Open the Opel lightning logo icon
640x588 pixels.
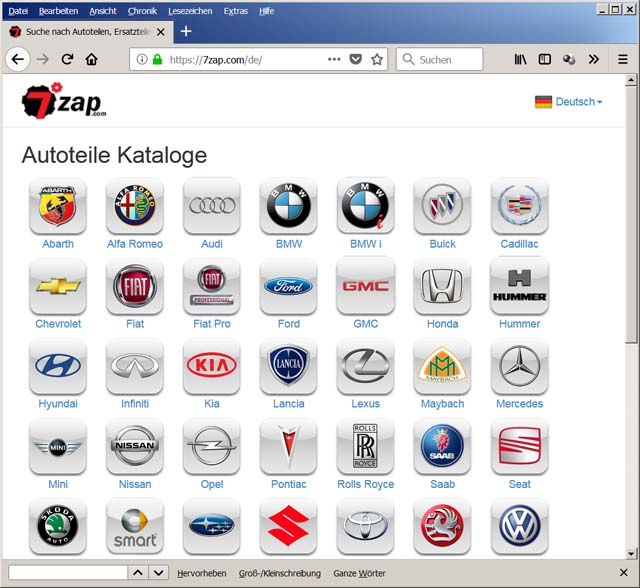click(212, 446)
